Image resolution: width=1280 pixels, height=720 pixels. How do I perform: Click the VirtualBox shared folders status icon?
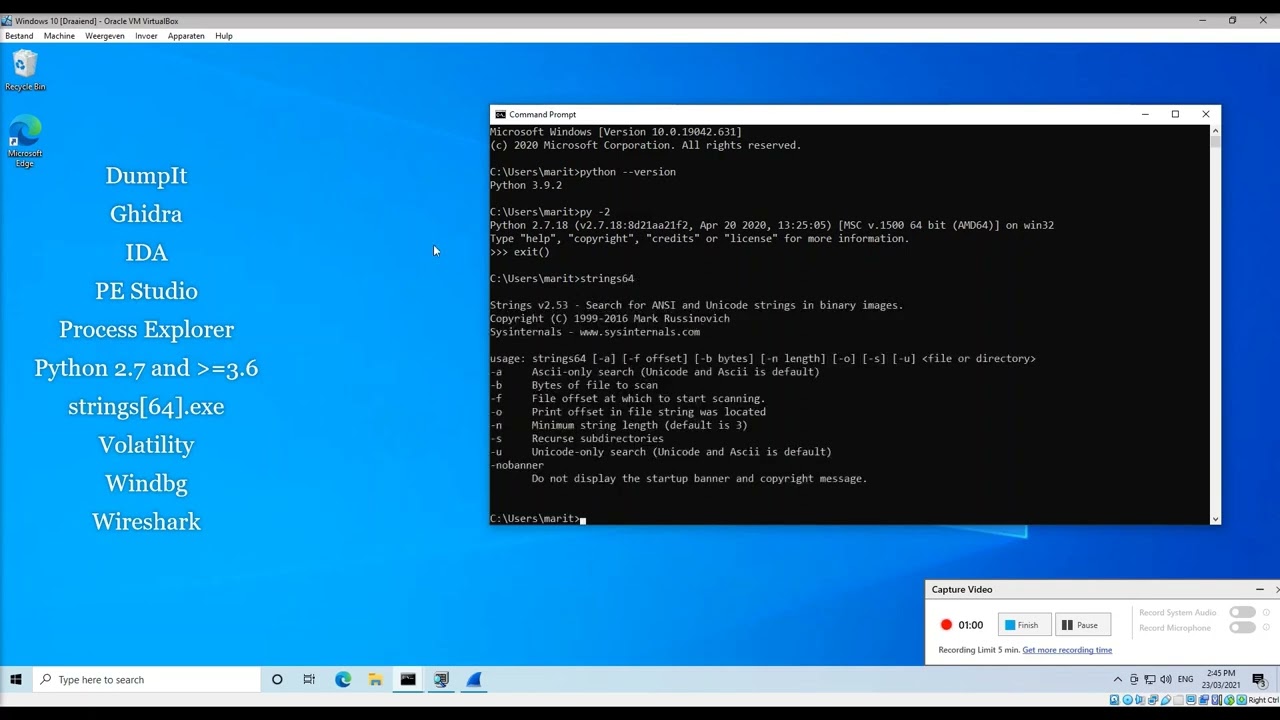[1178, 700]
